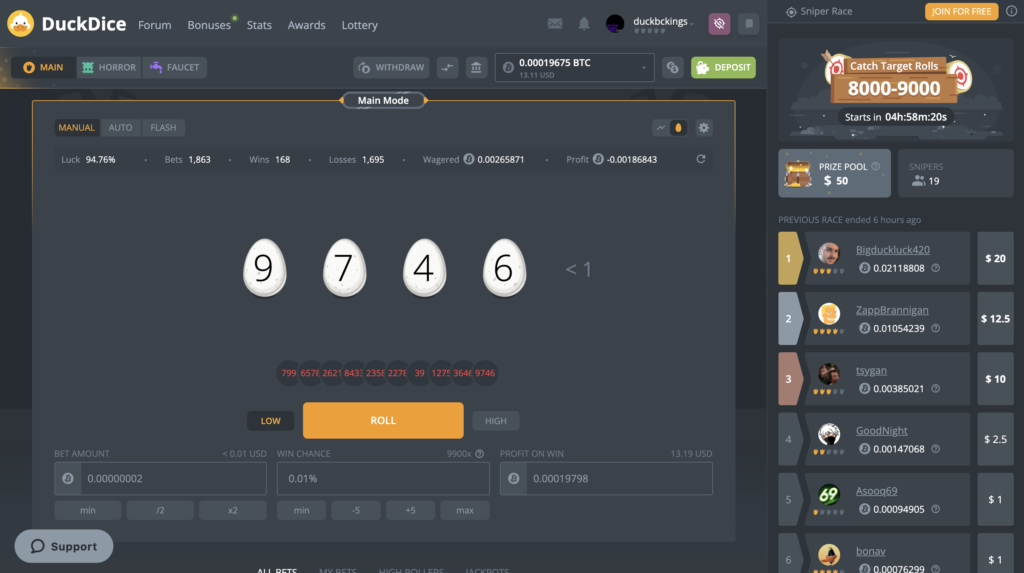
Task: Open the game settings gear
Action: click(x=703, y=128)
